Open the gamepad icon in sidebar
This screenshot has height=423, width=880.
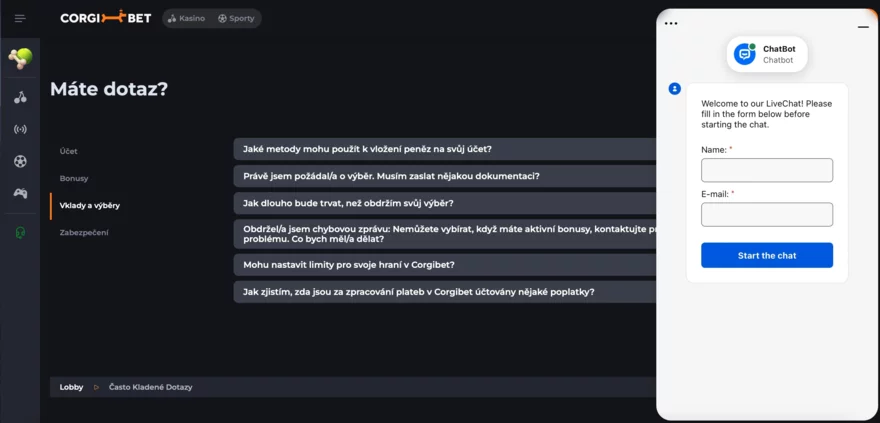[20, 193]
